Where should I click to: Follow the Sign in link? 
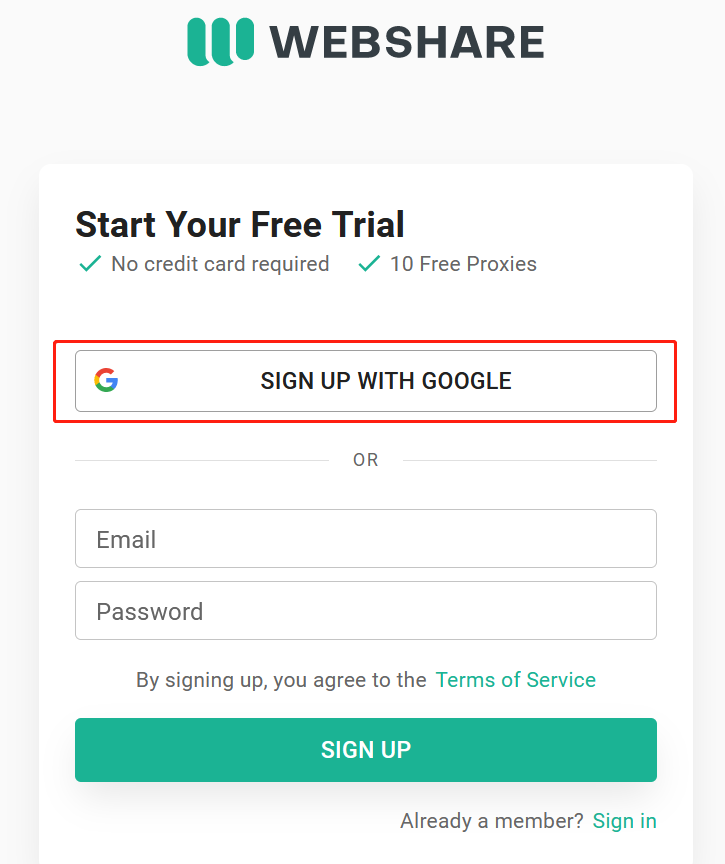[624, 821]
